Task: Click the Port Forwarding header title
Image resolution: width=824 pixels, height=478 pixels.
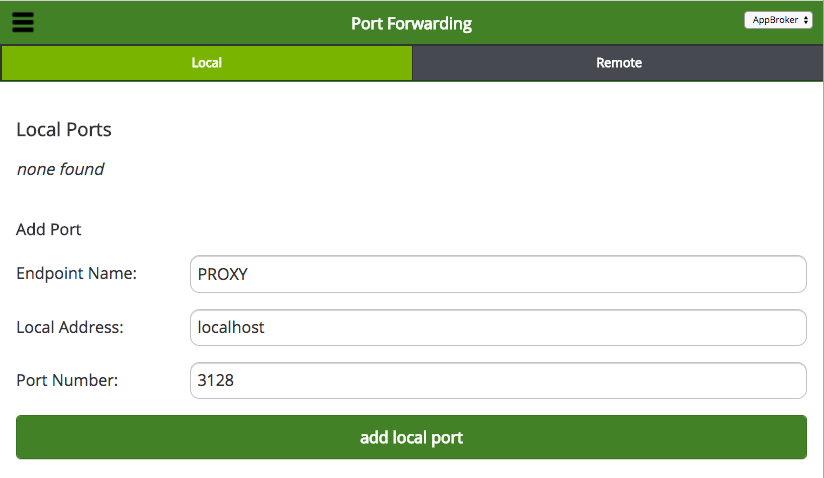Action: click(411, 24)
